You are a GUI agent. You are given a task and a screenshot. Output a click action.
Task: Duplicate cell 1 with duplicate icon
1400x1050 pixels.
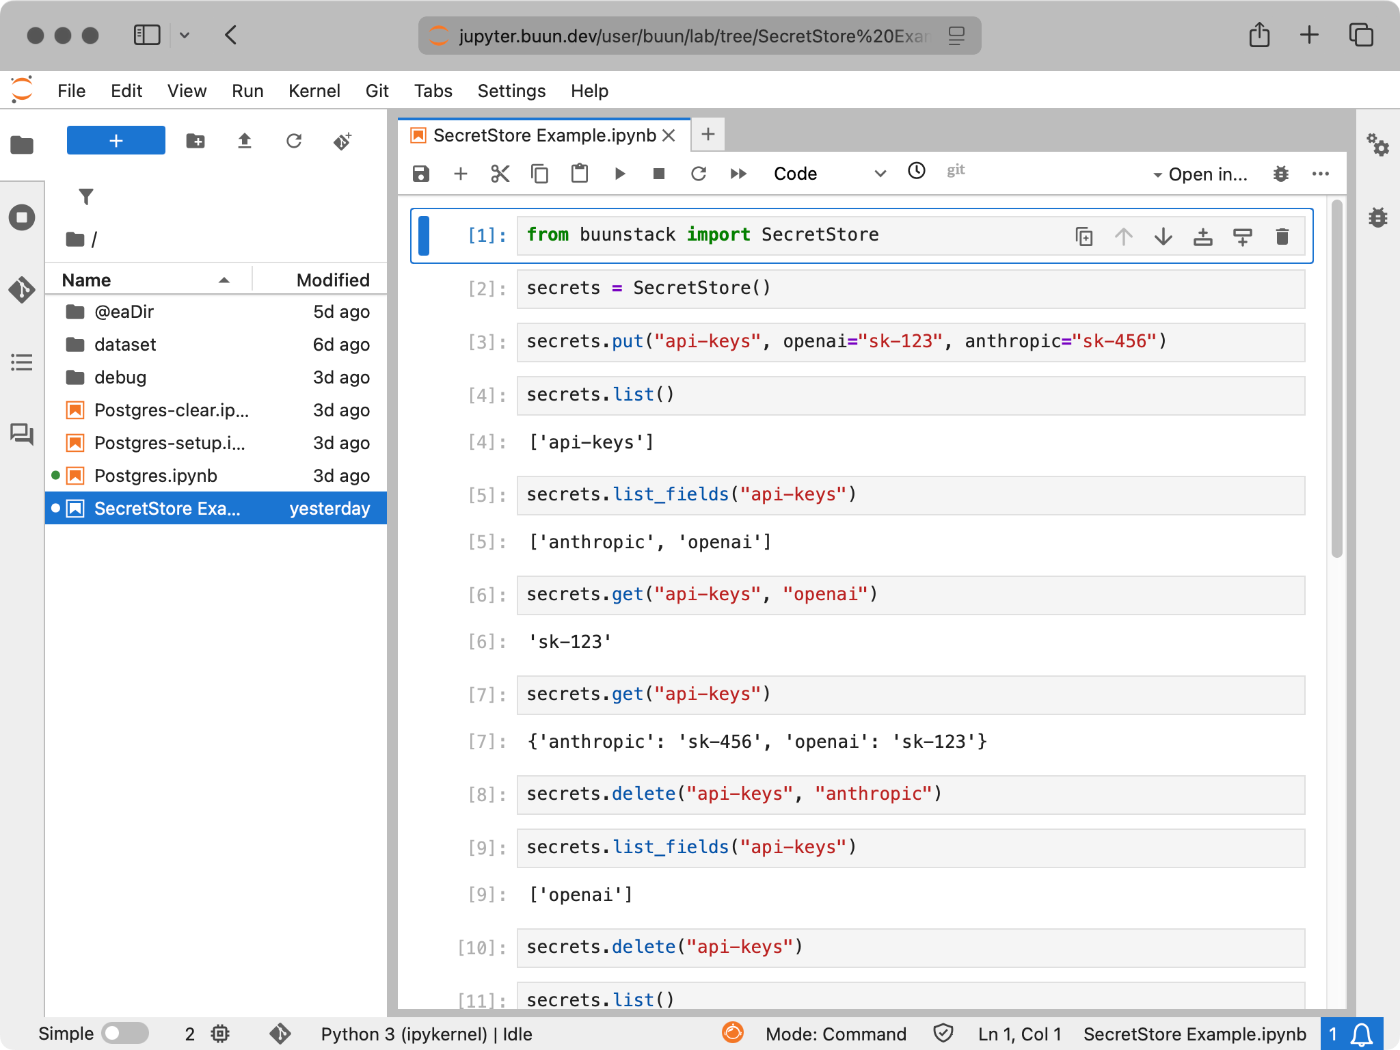point(1084,237)
